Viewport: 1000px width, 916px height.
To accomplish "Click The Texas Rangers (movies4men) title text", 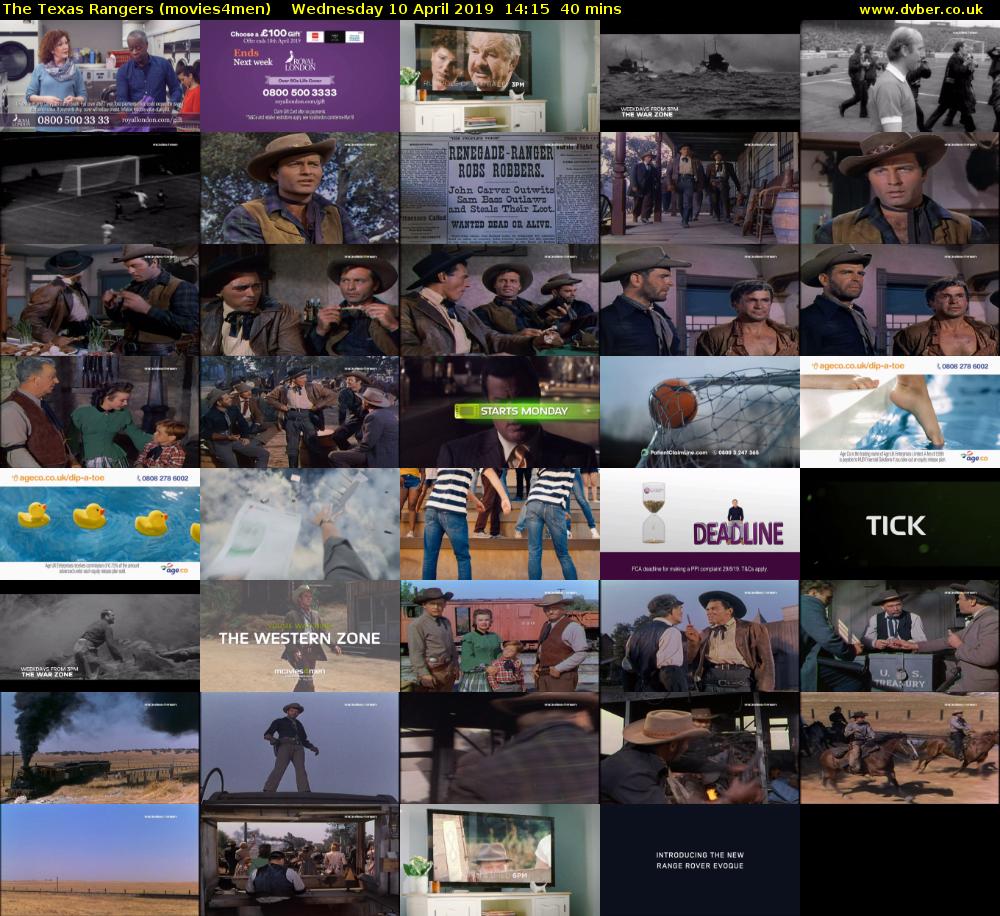I will (x=137, y=9).
